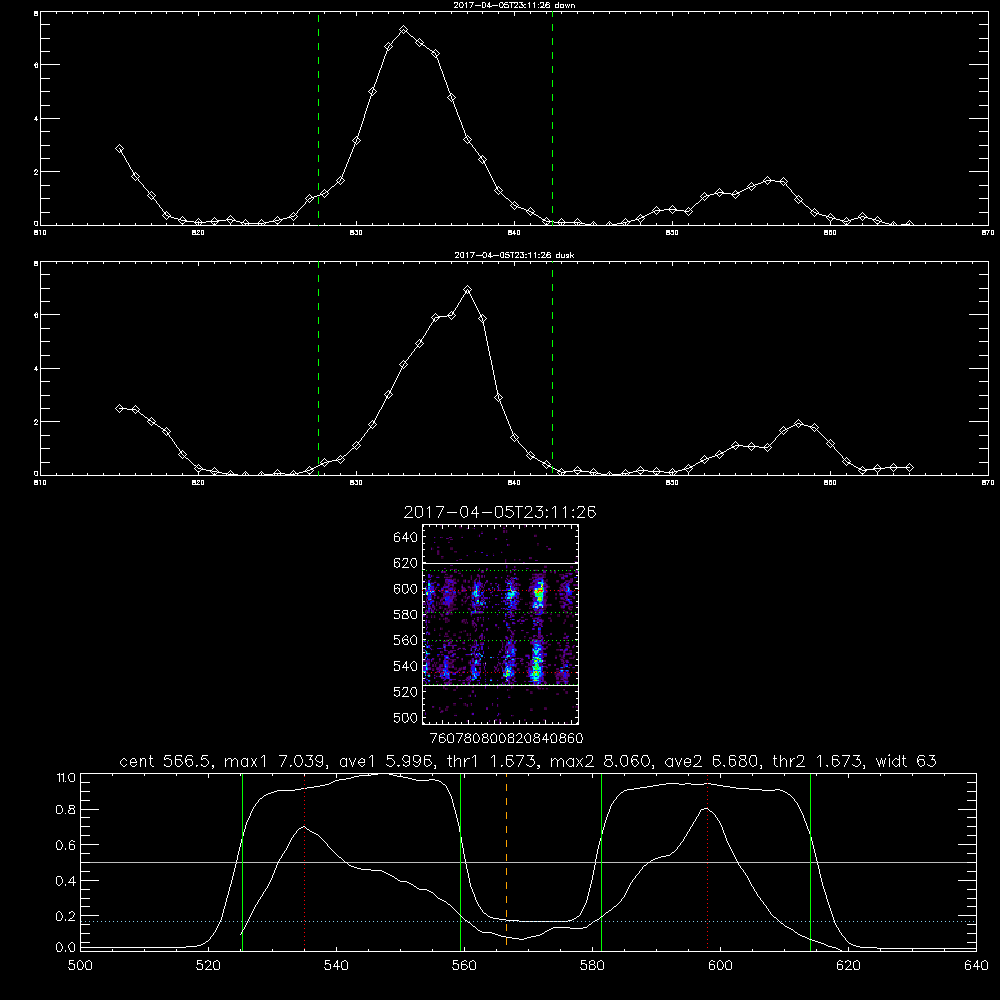Click the 600 label on bottom plot x-axis
Screen dimensions: 1000x1000
point(721,966)
